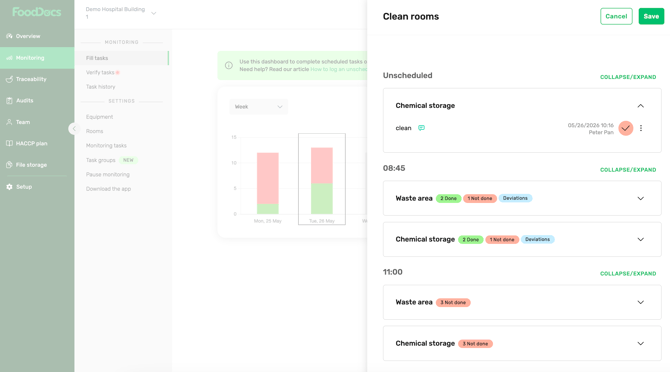Click the Cancel button
Viewport: 670px width, 372px height.
tap(616, 16)
